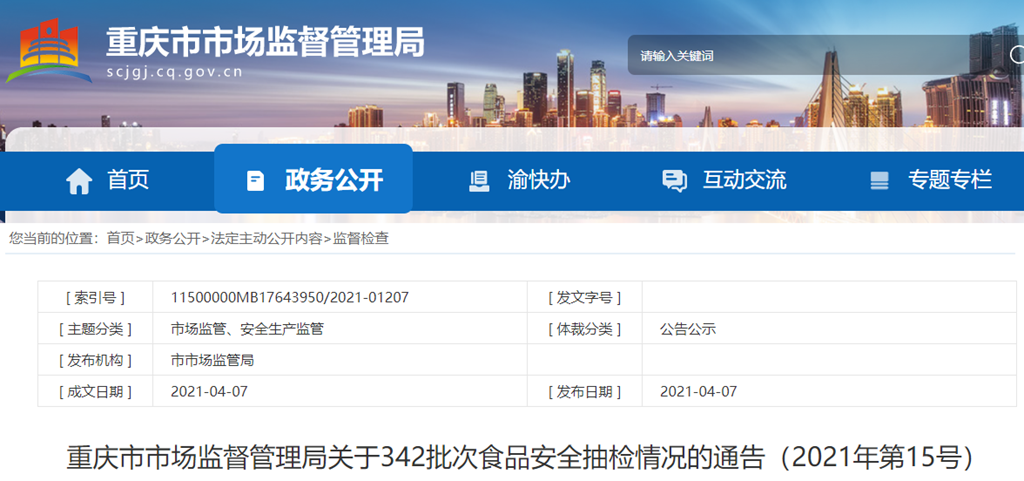Click the chat bubble icon beside 互动交流
The height and width of the screenshot is (481, 1024).
coord(674,181)
